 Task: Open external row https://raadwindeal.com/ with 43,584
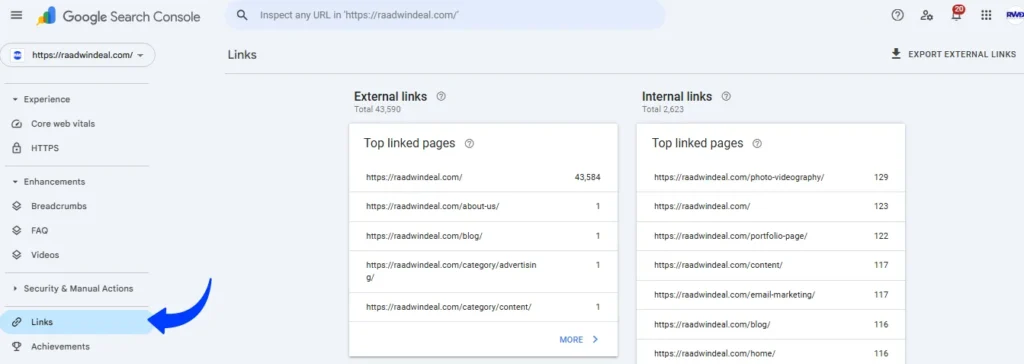483,177
